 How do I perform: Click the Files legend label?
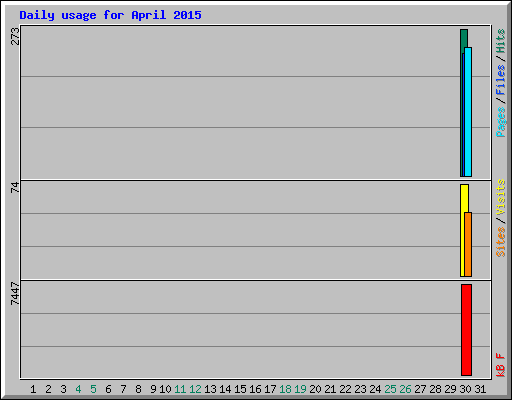pos(501,80)
